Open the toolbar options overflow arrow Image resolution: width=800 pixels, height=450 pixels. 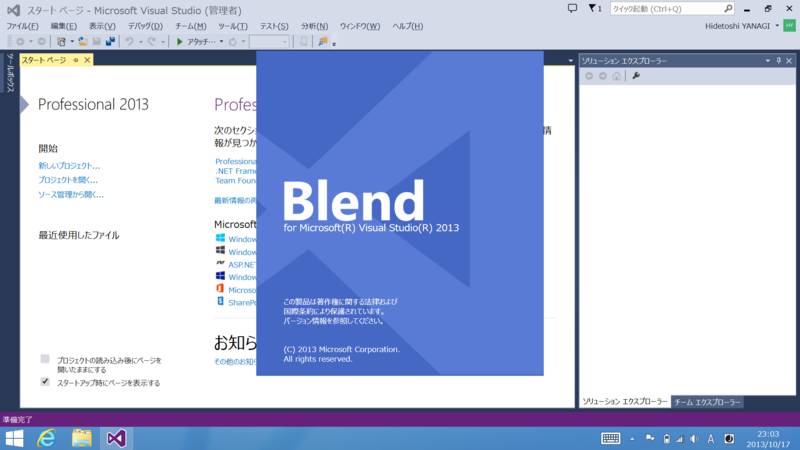[334, 44]
